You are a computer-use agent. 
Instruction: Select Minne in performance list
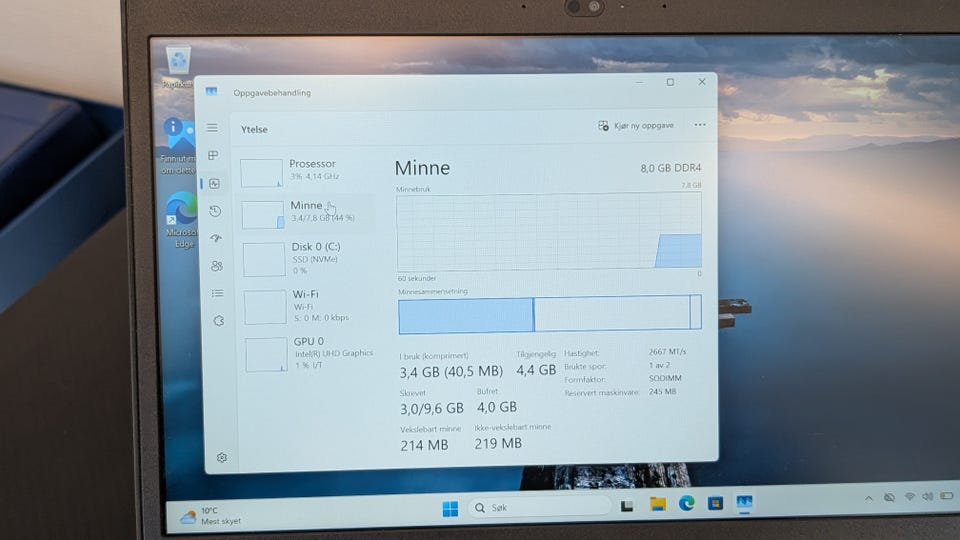coord(306,212)
